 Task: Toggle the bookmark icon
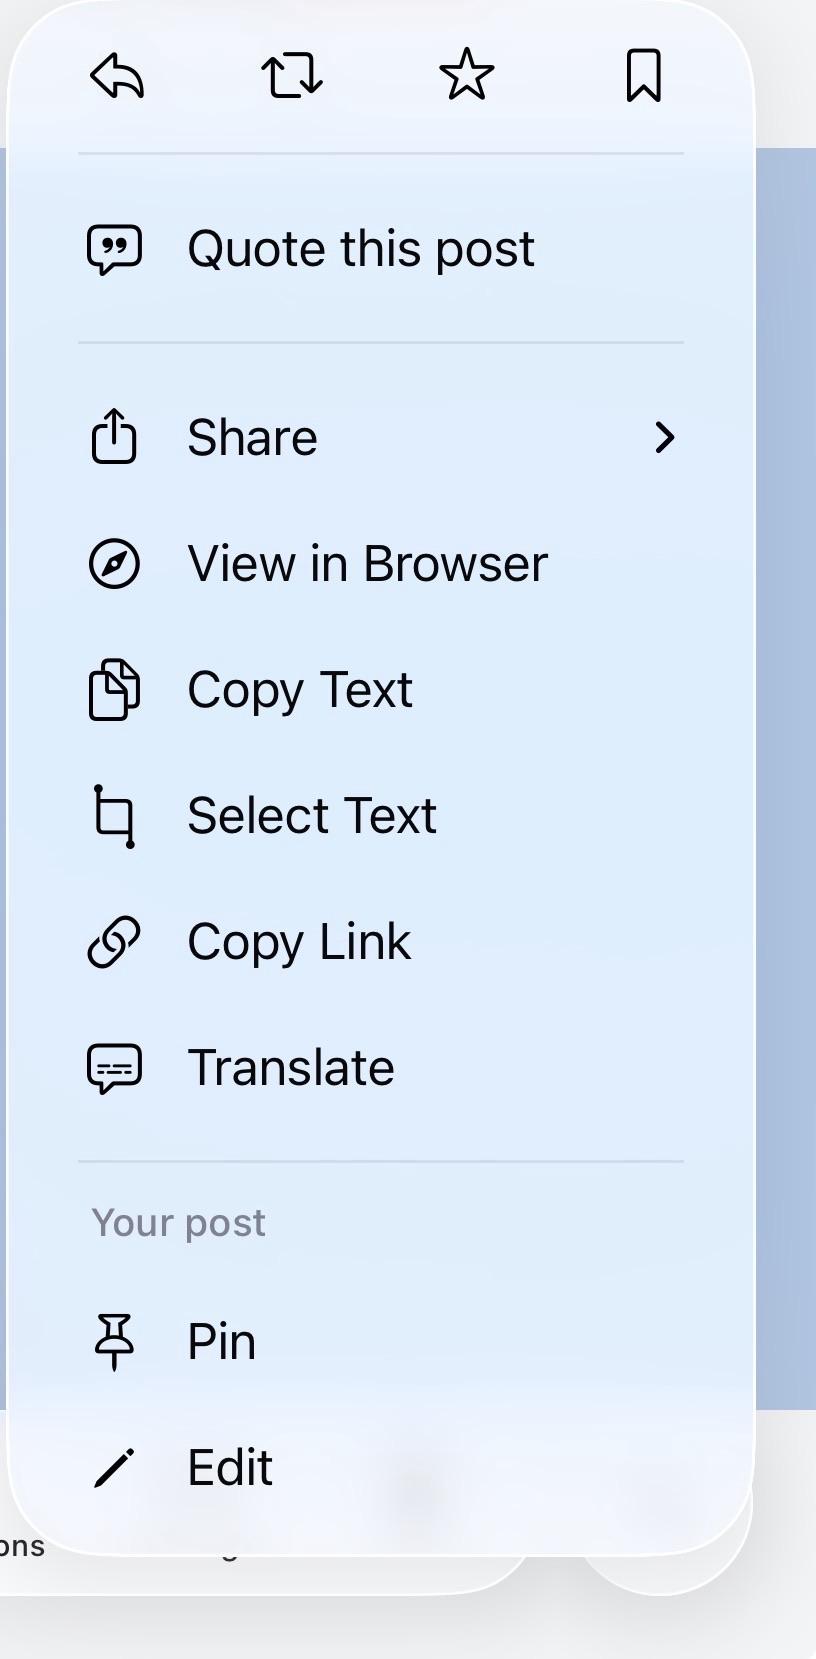pos(643,76)
